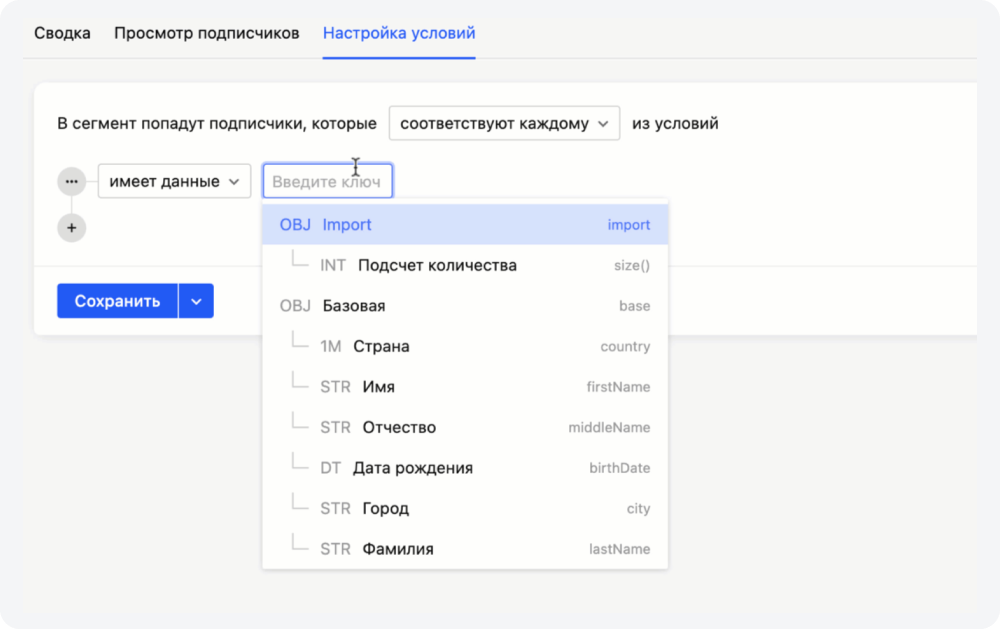This screenshot has width=1000, height=629.
Task: Open the 'соответствуют каждому' dropdown
Action: [x=503, y=124]
